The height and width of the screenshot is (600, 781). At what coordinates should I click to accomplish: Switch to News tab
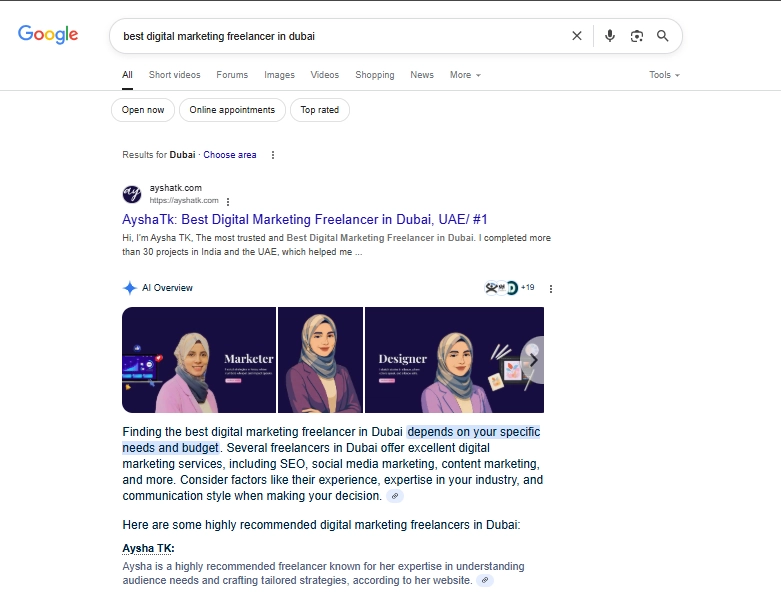click(x=422, y=75)
